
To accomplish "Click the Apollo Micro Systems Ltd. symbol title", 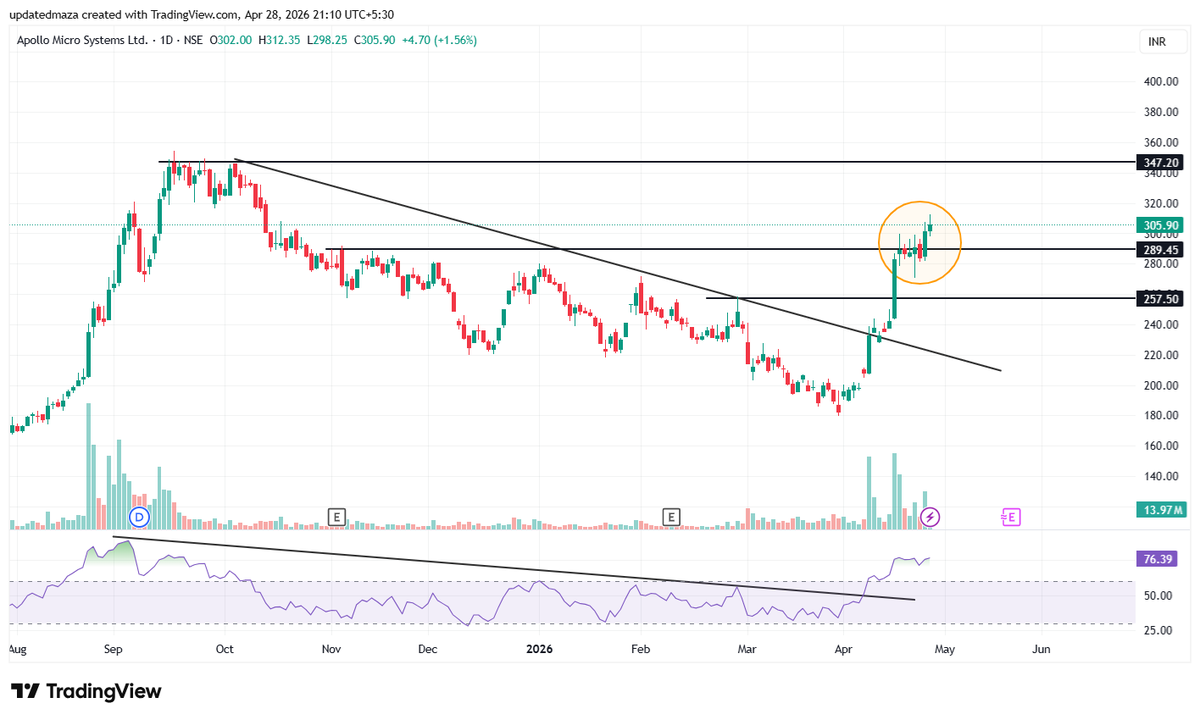I will (83, 40).
